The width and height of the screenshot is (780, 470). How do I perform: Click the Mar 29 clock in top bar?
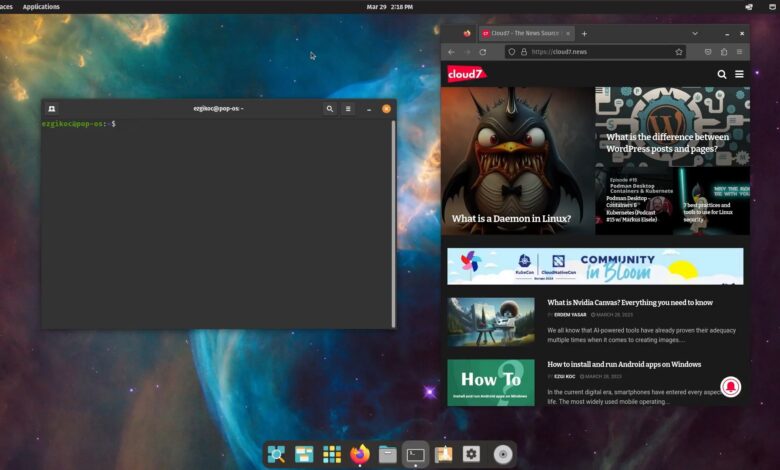[x=390, y=7]
